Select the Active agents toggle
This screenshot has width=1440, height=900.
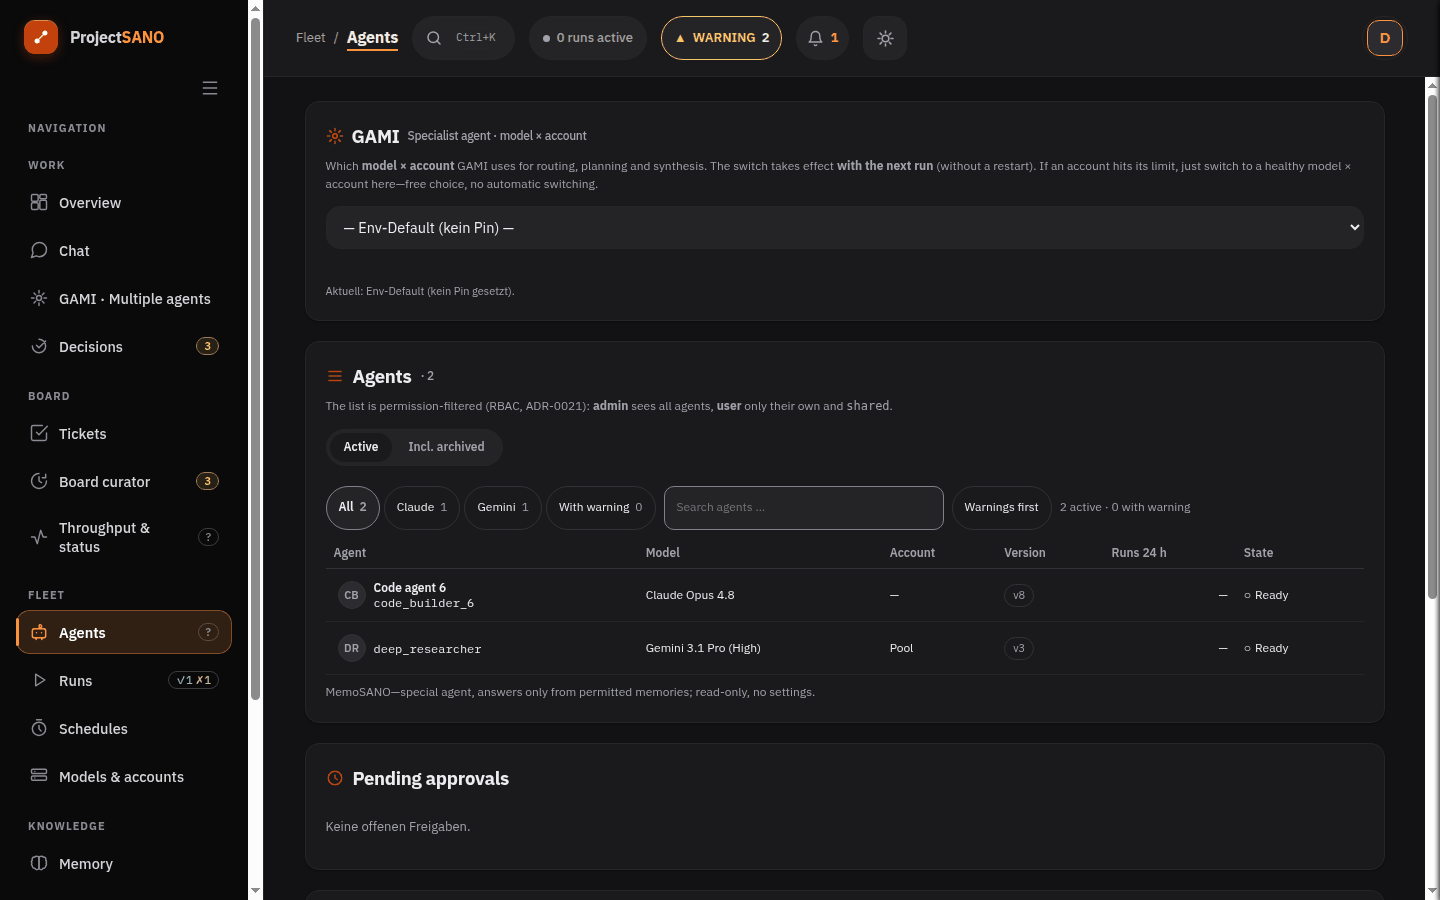pos(361,447)
